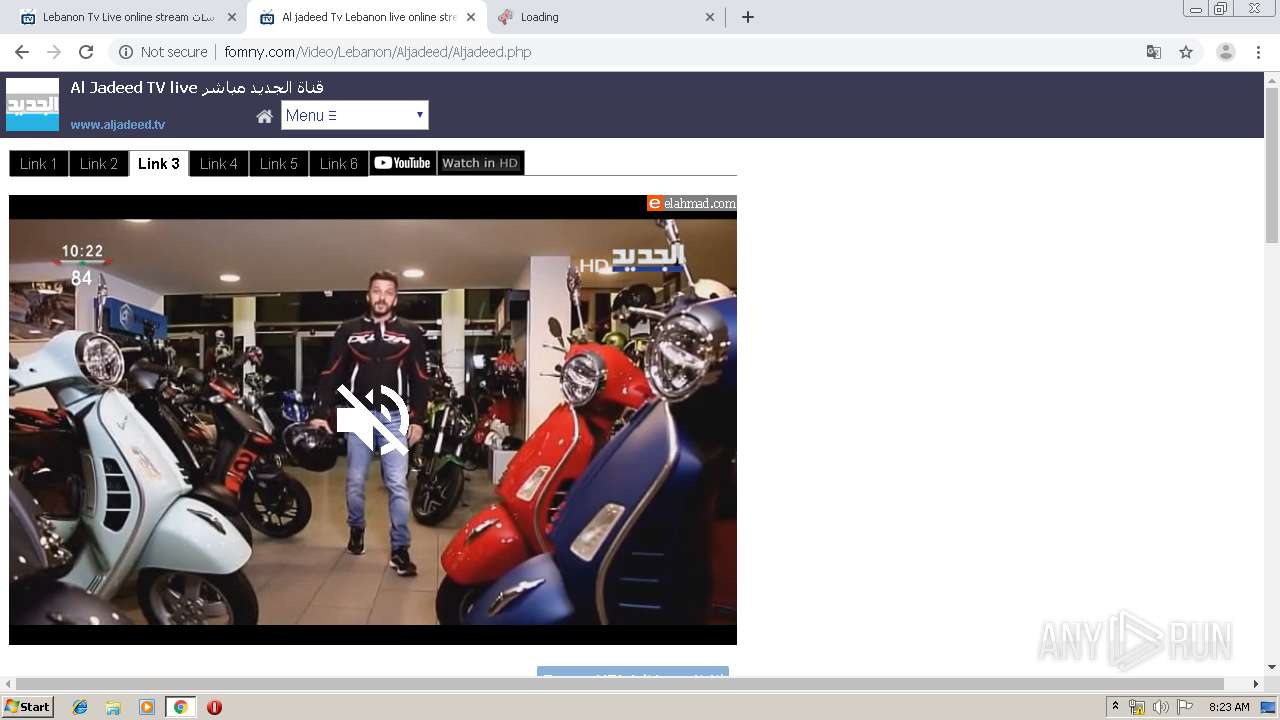Open a new browser tab
The image size is (1280, 720).
point(747,17)
